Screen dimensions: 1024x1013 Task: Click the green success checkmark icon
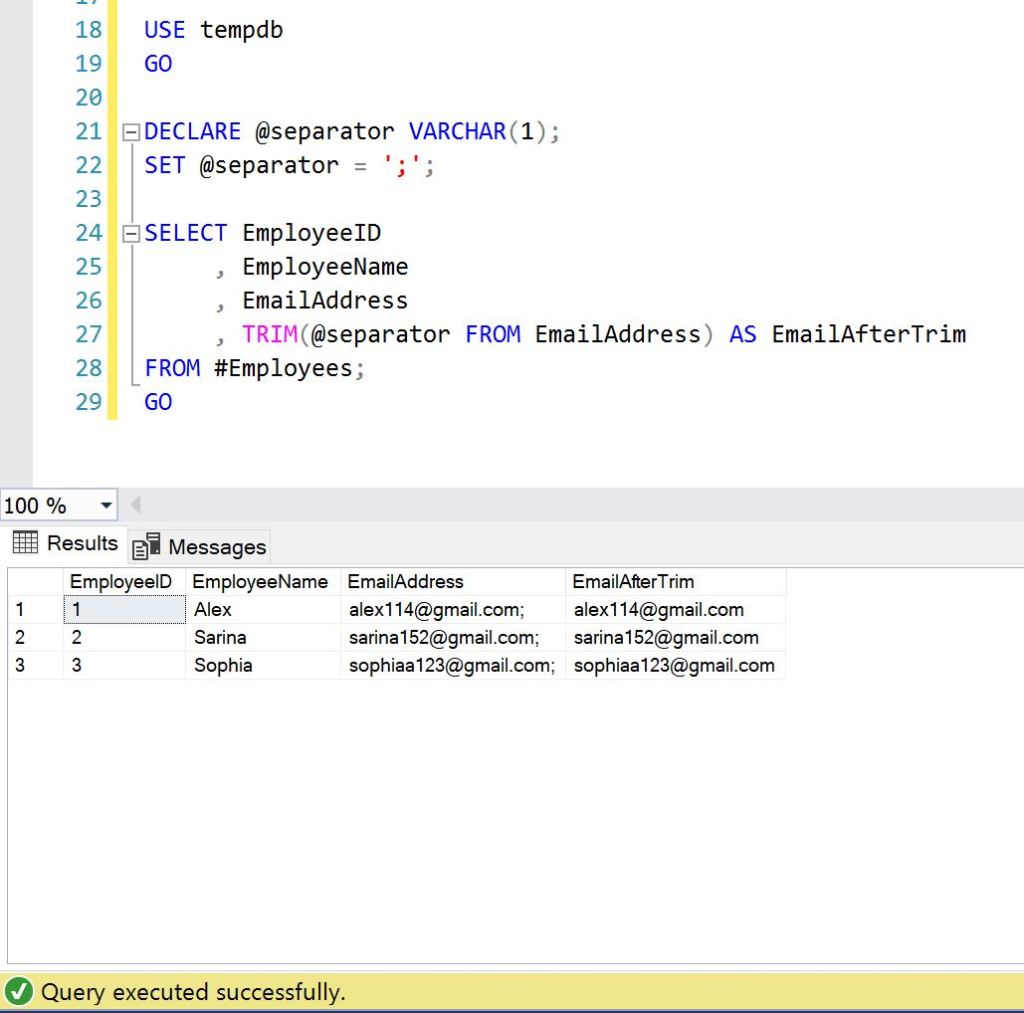click(18, 992)
